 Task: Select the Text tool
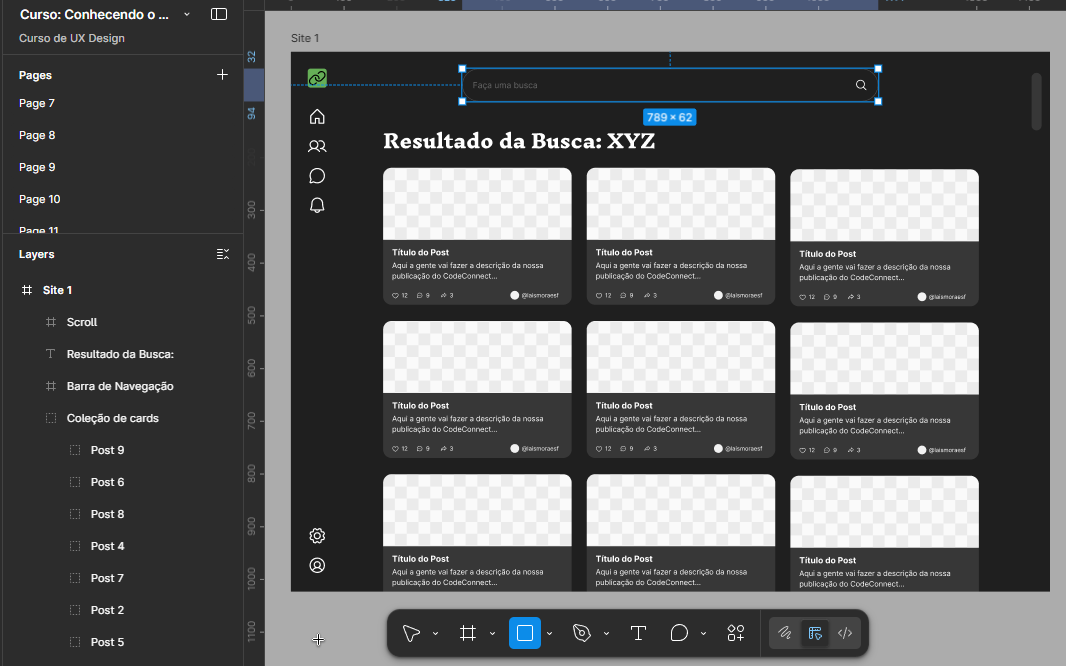click(638, 633)
